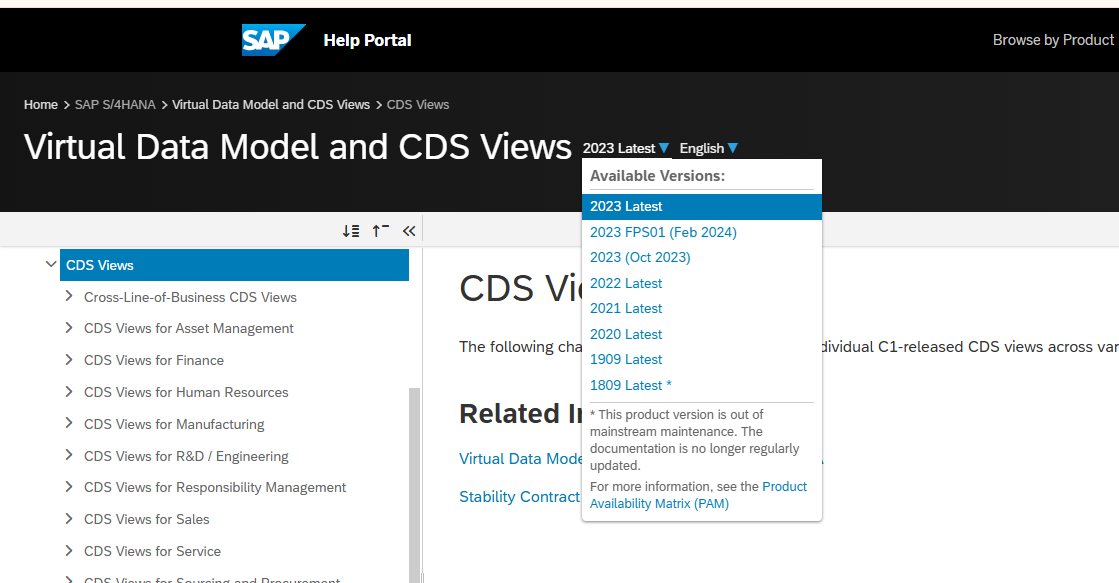Click the collapse-all tree icon

click(x=380, y=231)
